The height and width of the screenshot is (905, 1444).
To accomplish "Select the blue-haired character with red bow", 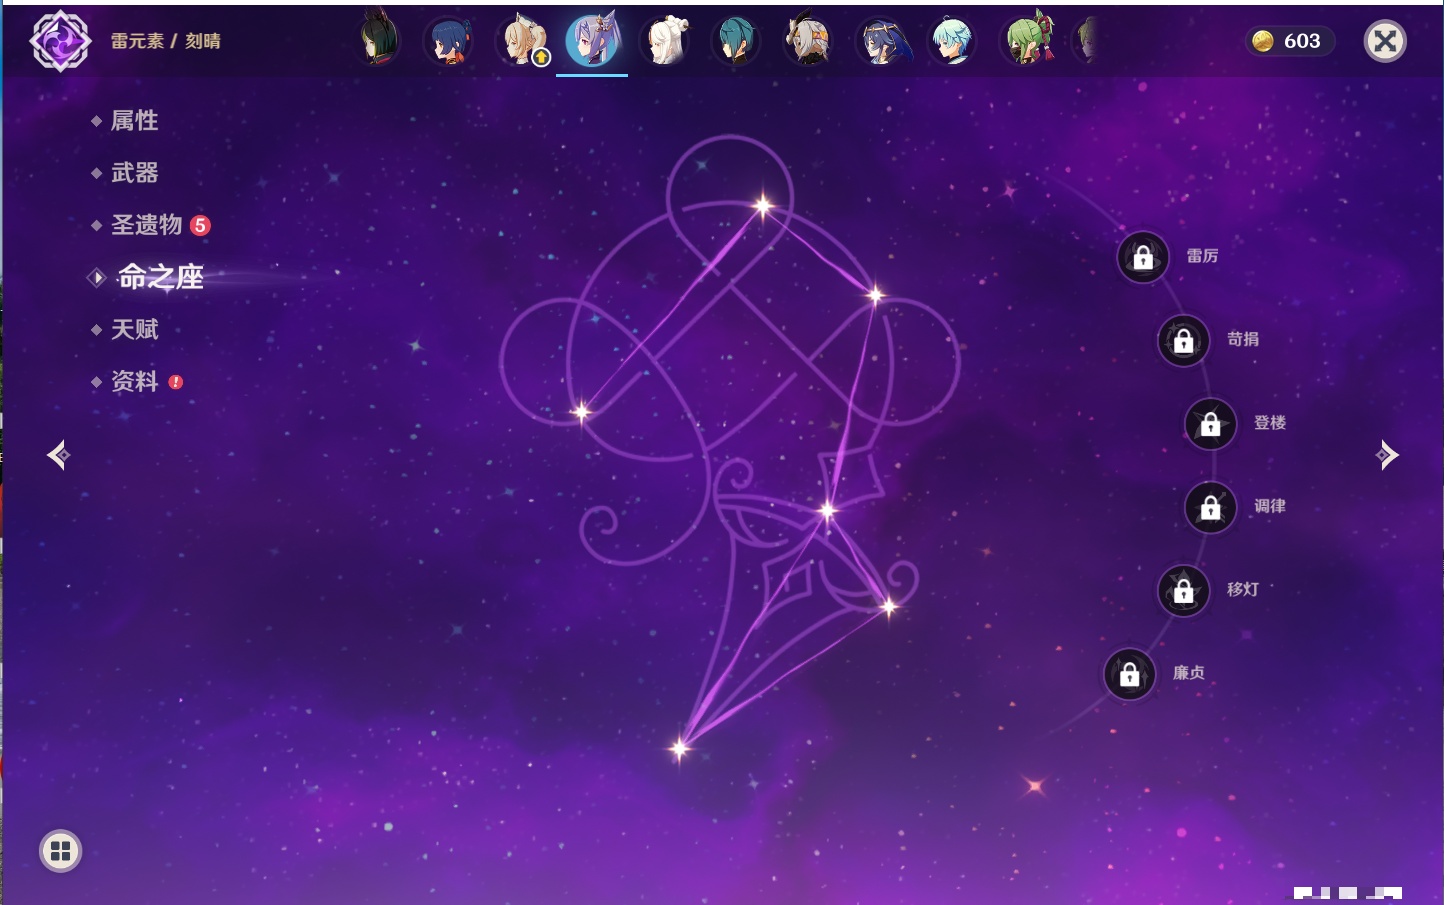I will point(449,41).
